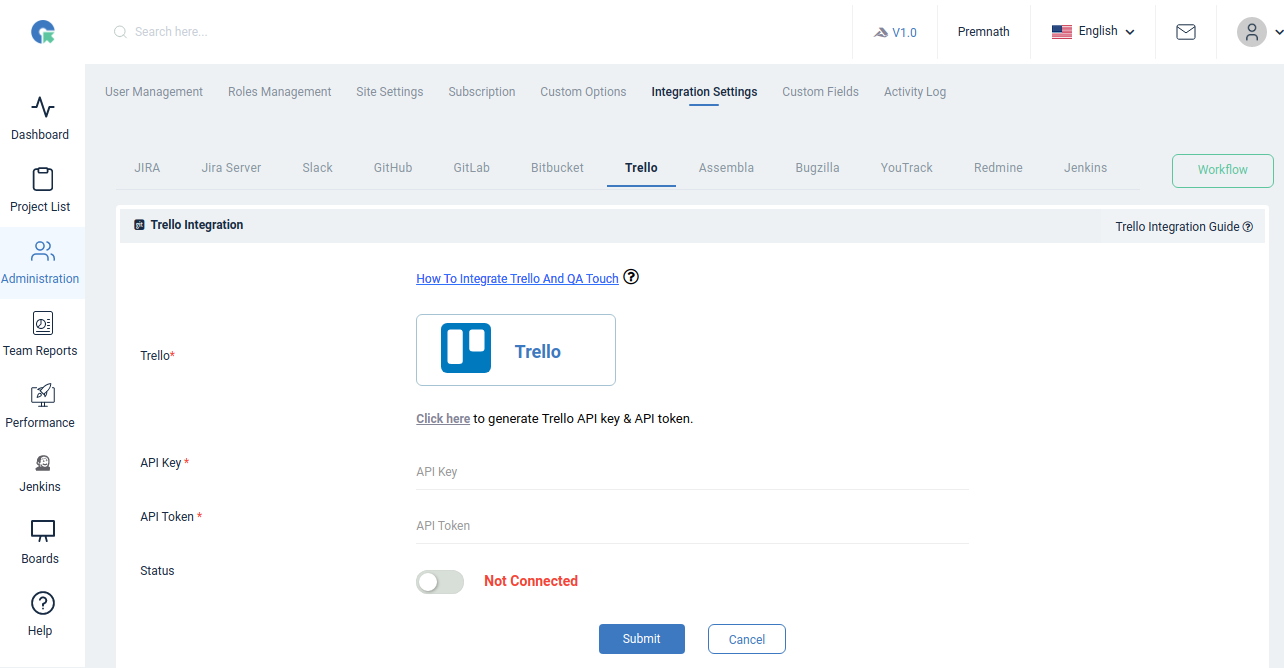Select the Jenkins sidebar icon
1284x668 pixels.
(40, 470)
